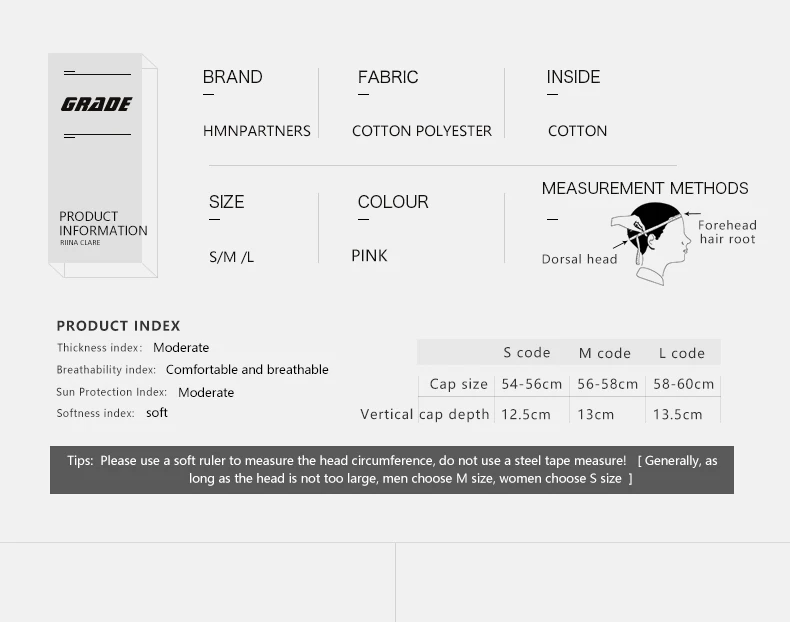This screenshot has height=622, width=790.
Task: Select the Moderate value beside Sun Protection
Action: pyautogui.click(x=206, y=392)
